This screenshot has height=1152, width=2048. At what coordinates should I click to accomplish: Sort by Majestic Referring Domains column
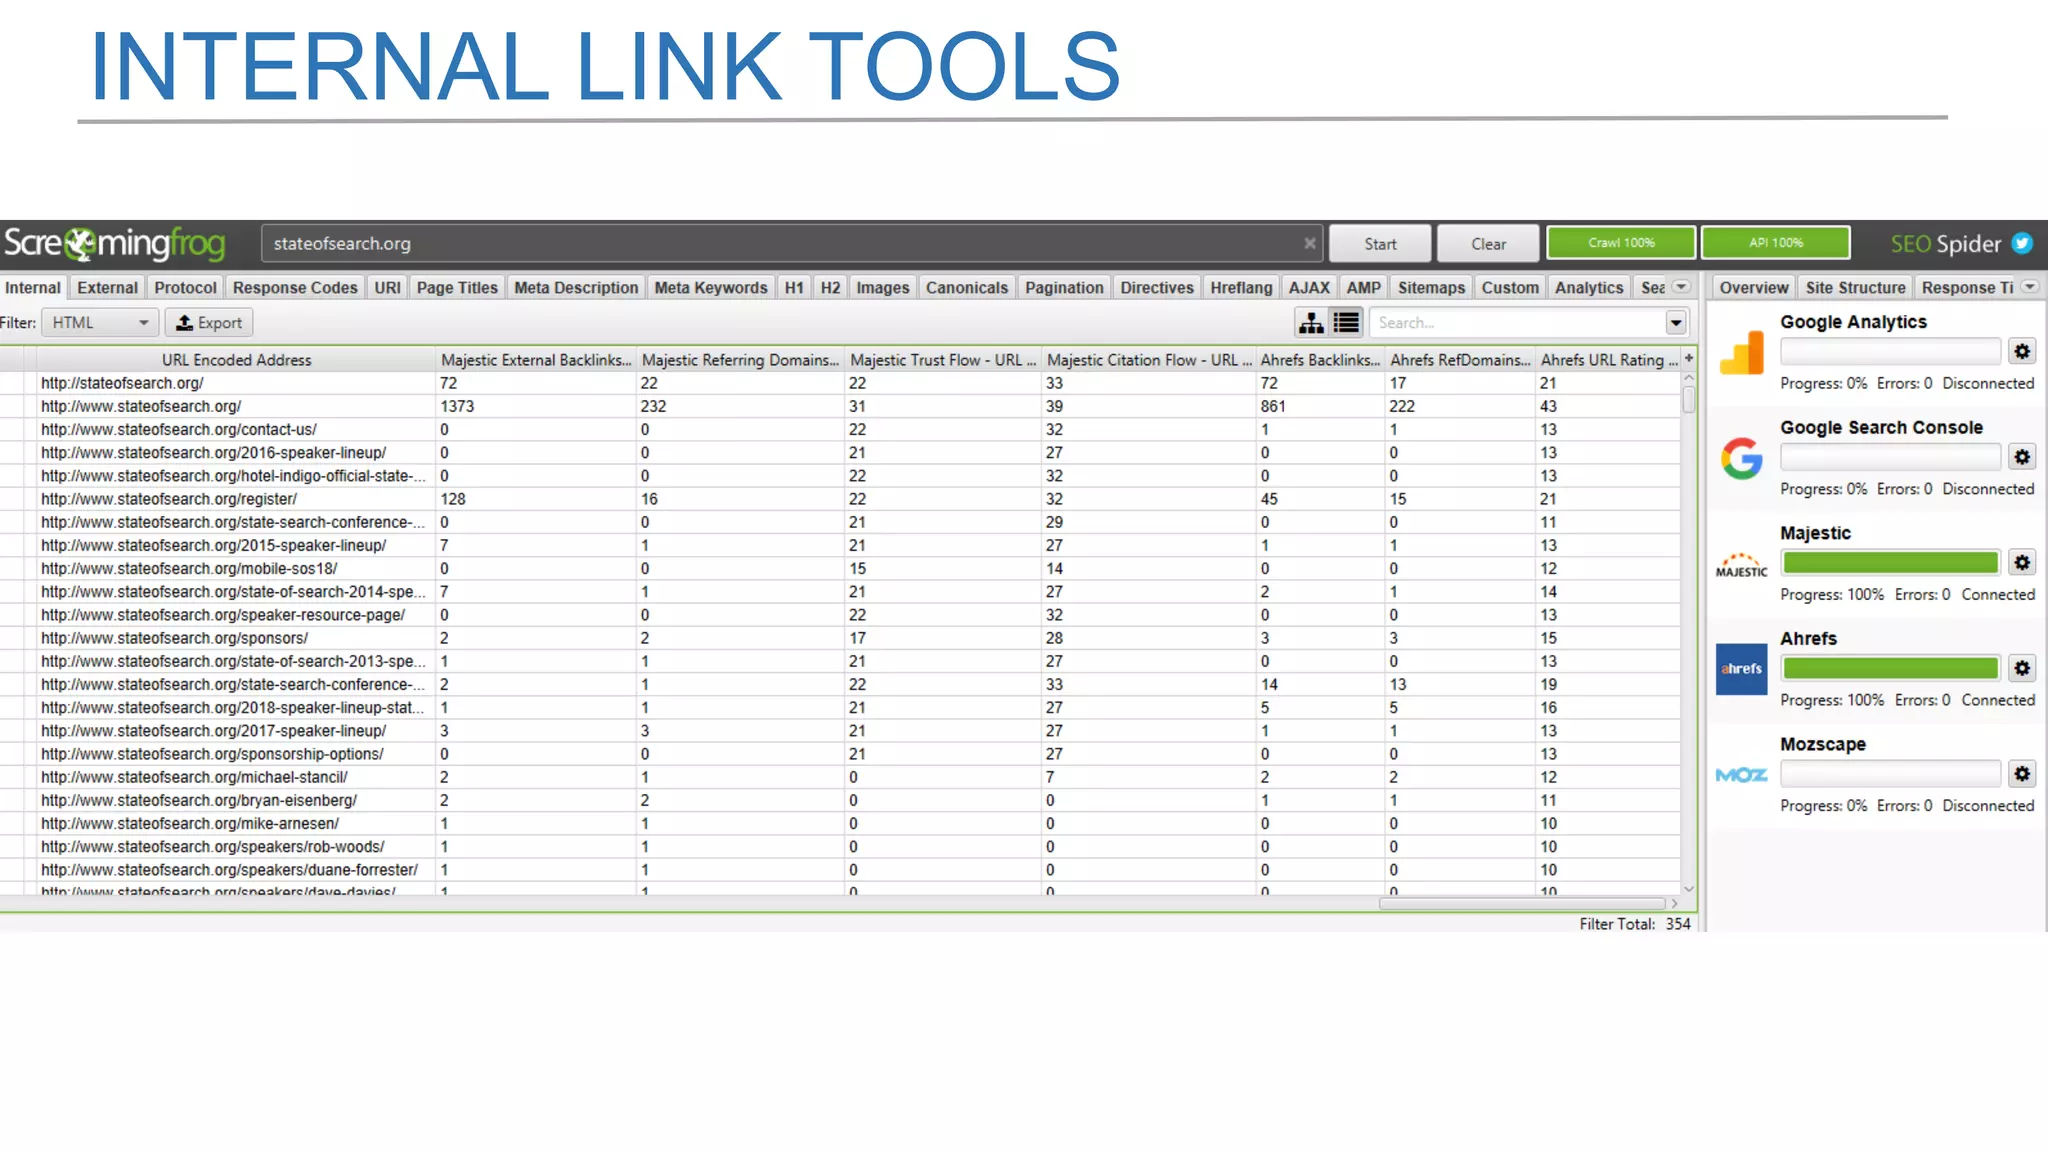point(740,360)
